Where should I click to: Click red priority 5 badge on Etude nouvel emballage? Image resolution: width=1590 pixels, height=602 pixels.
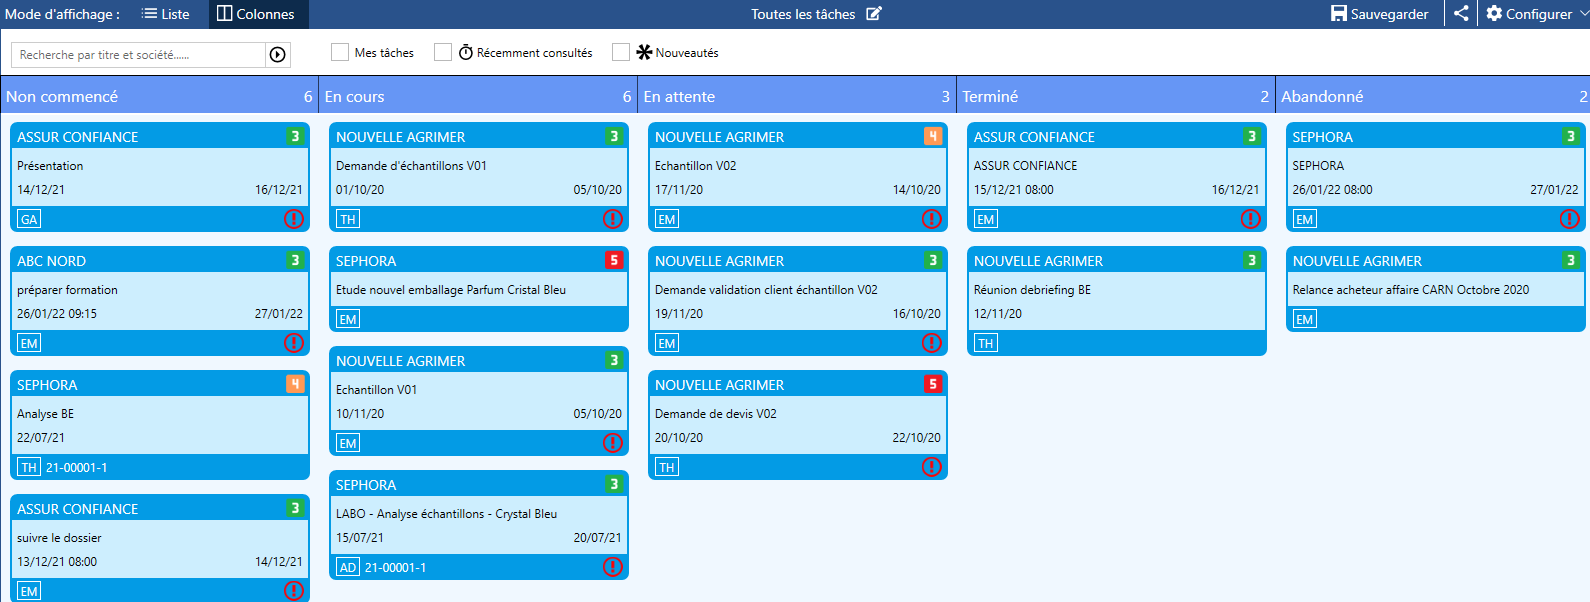coord(614,260)
